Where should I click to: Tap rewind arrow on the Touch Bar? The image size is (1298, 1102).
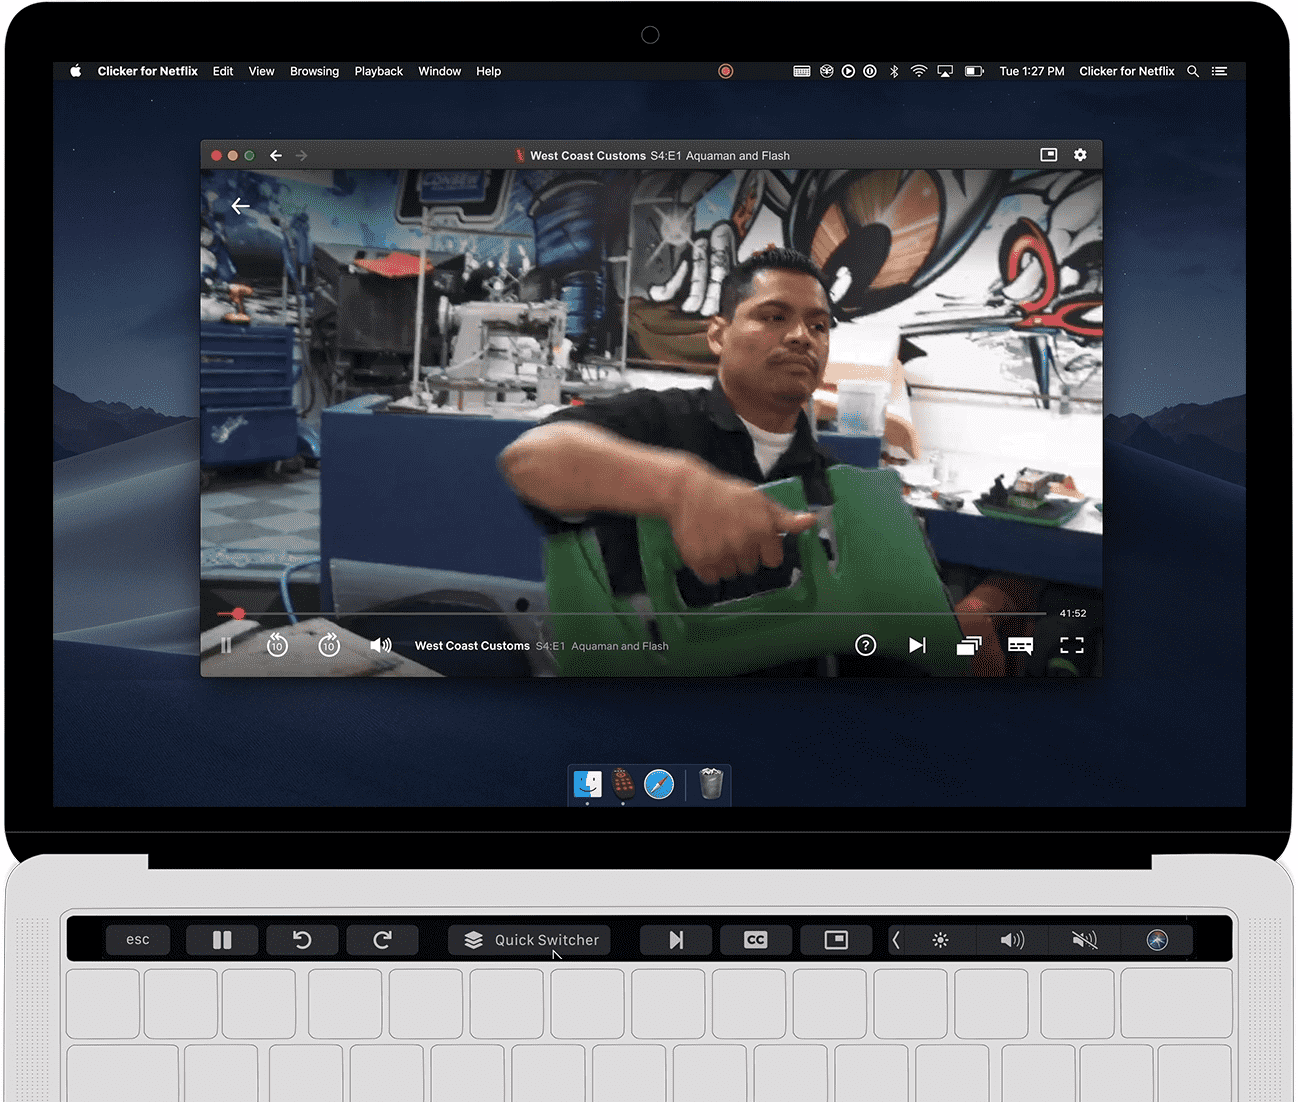click(x=302, y=940)
